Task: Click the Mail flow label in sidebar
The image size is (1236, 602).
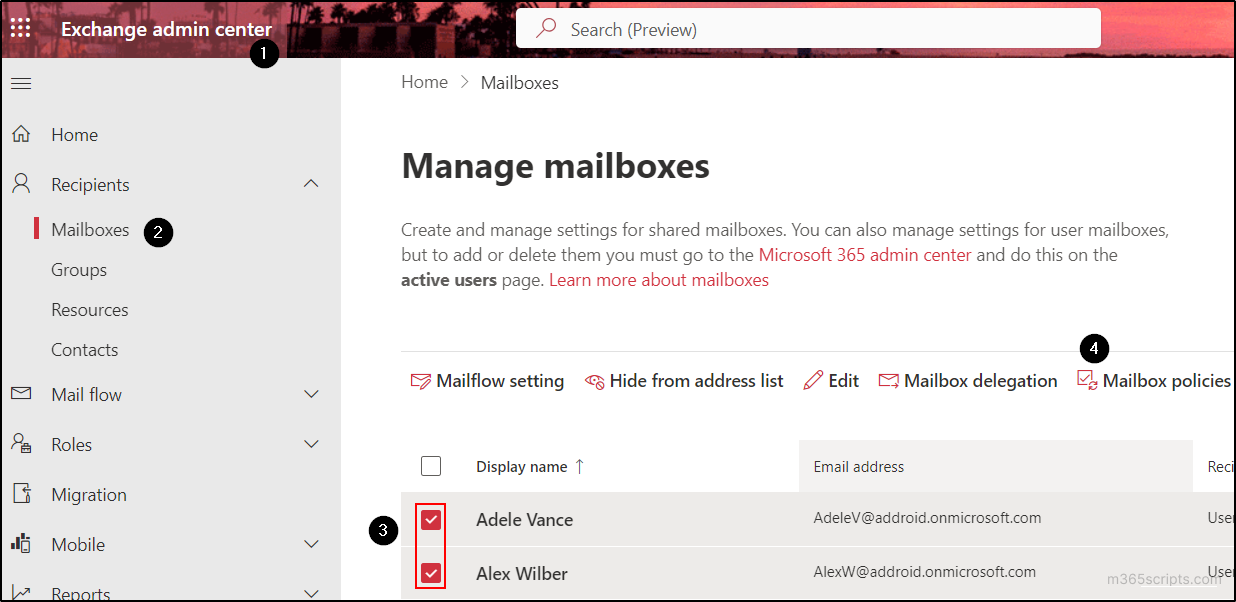Action: [87, 395]
